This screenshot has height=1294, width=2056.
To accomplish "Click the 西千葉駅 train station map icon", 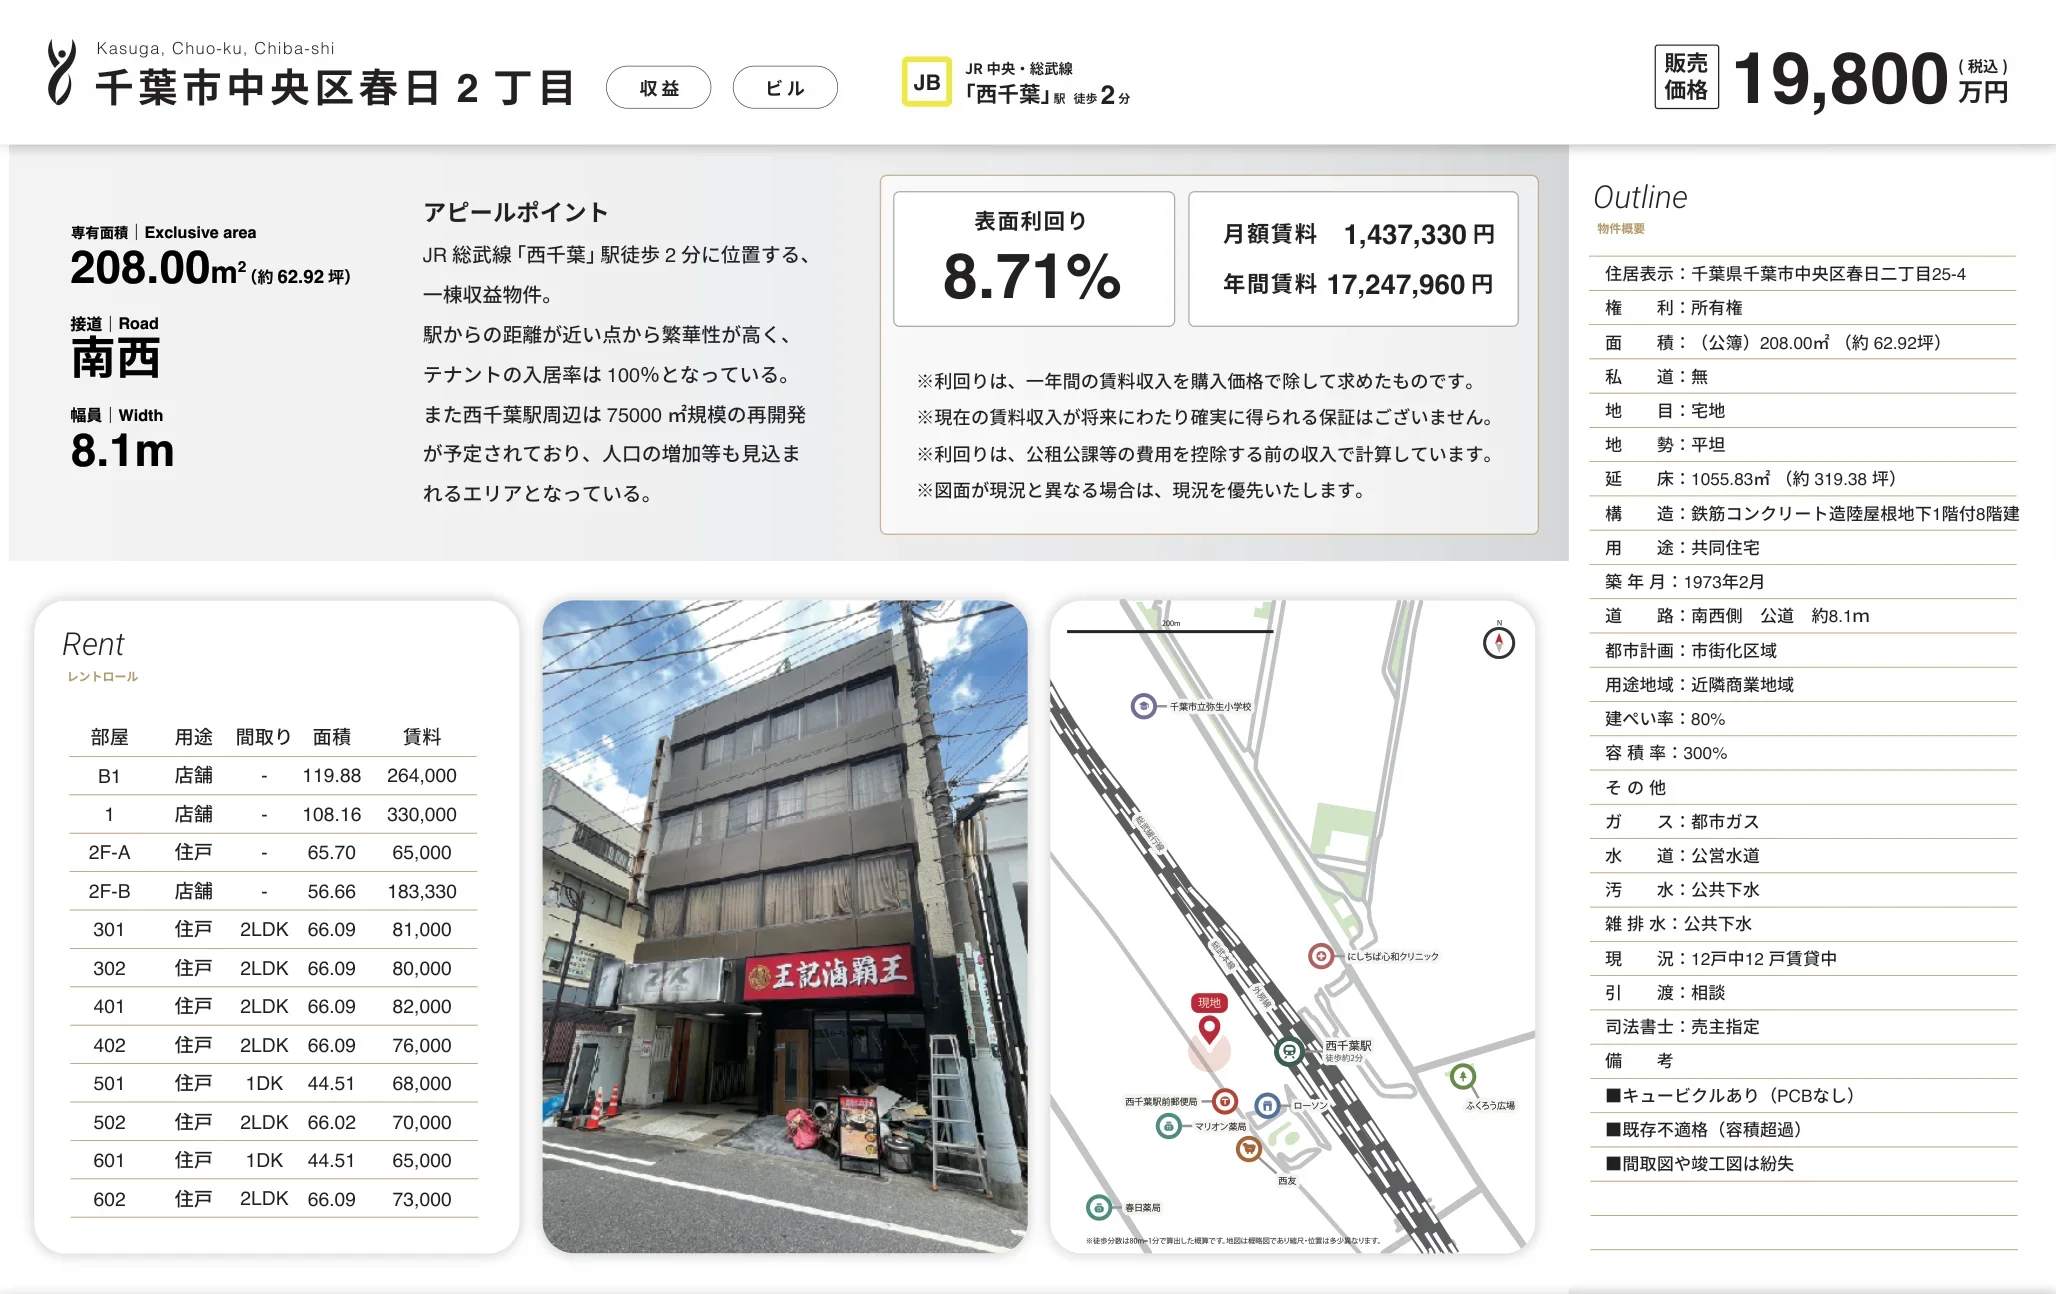I will pyautogui.click(x=1289, y=1051).
